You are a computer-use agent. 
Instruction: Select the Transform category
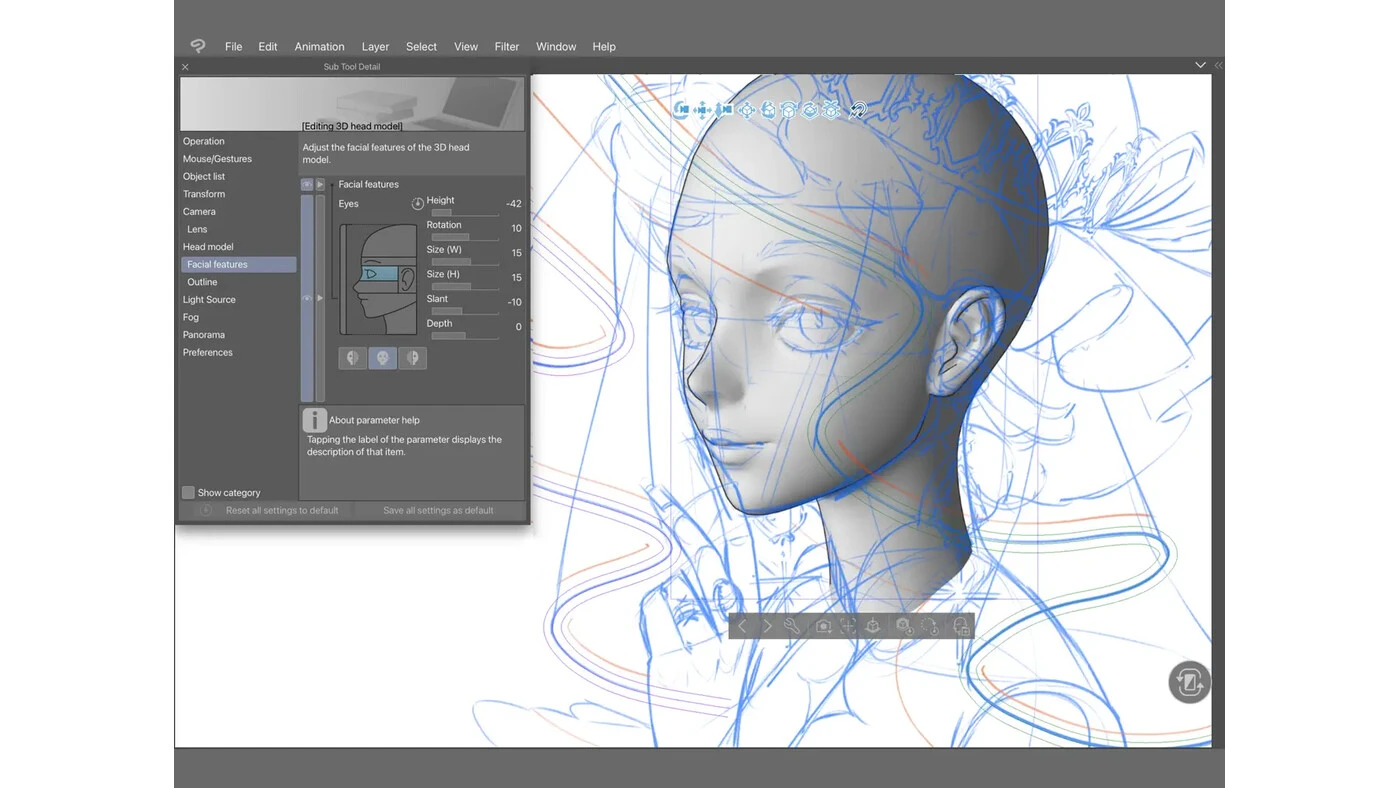point(204,194)
